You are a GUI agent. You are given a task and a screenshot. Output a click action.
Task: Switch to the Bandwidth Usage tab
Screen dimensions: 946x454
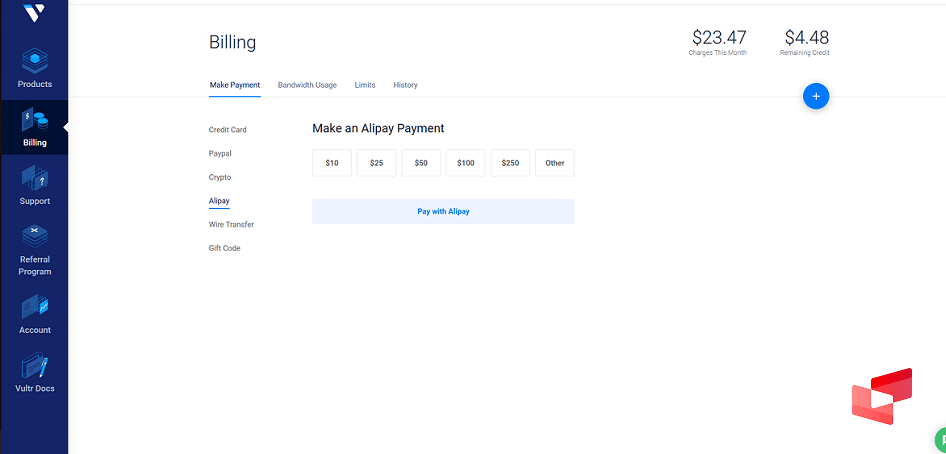coord(307,85)
